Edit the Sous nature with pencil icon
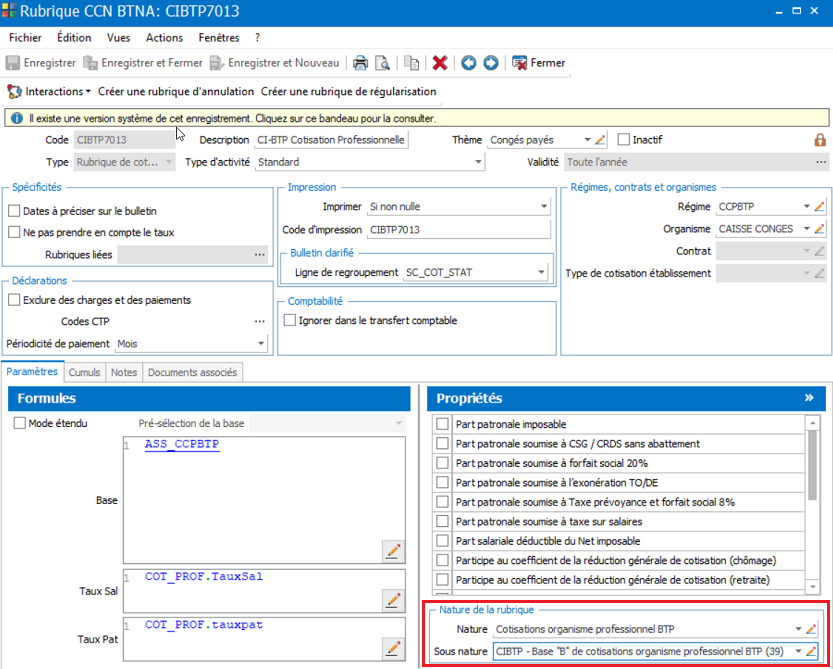833x669 pixels. pyautogui.click(x=811, y=651)
